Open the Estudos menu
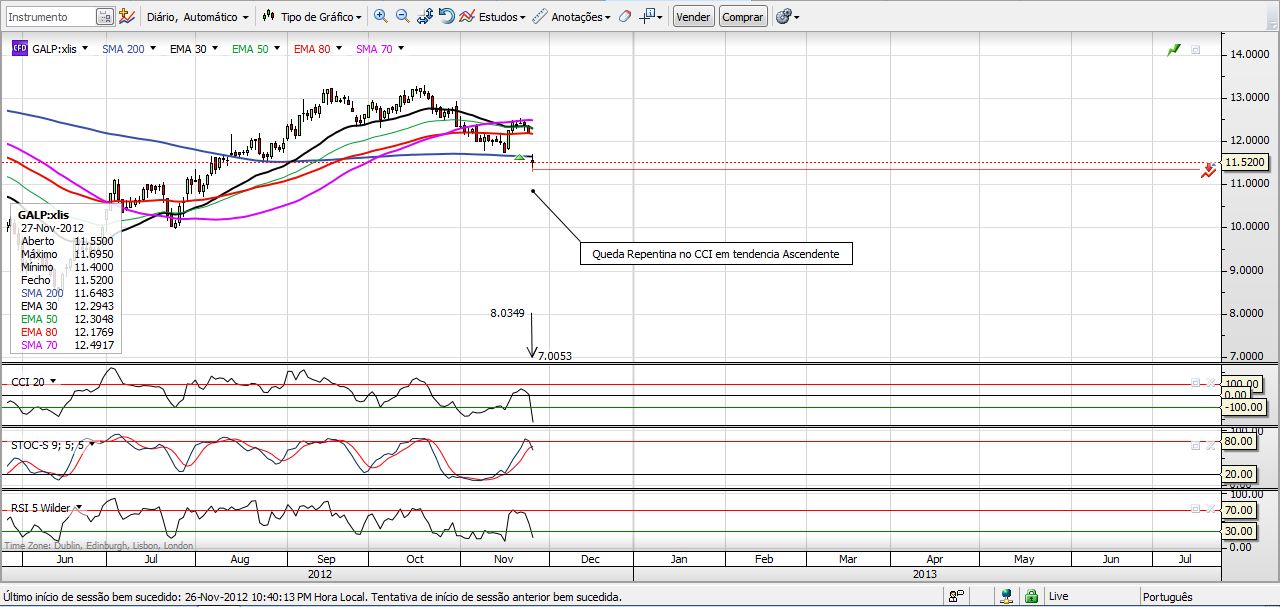 pyautogui.click(x=493, y=17)
